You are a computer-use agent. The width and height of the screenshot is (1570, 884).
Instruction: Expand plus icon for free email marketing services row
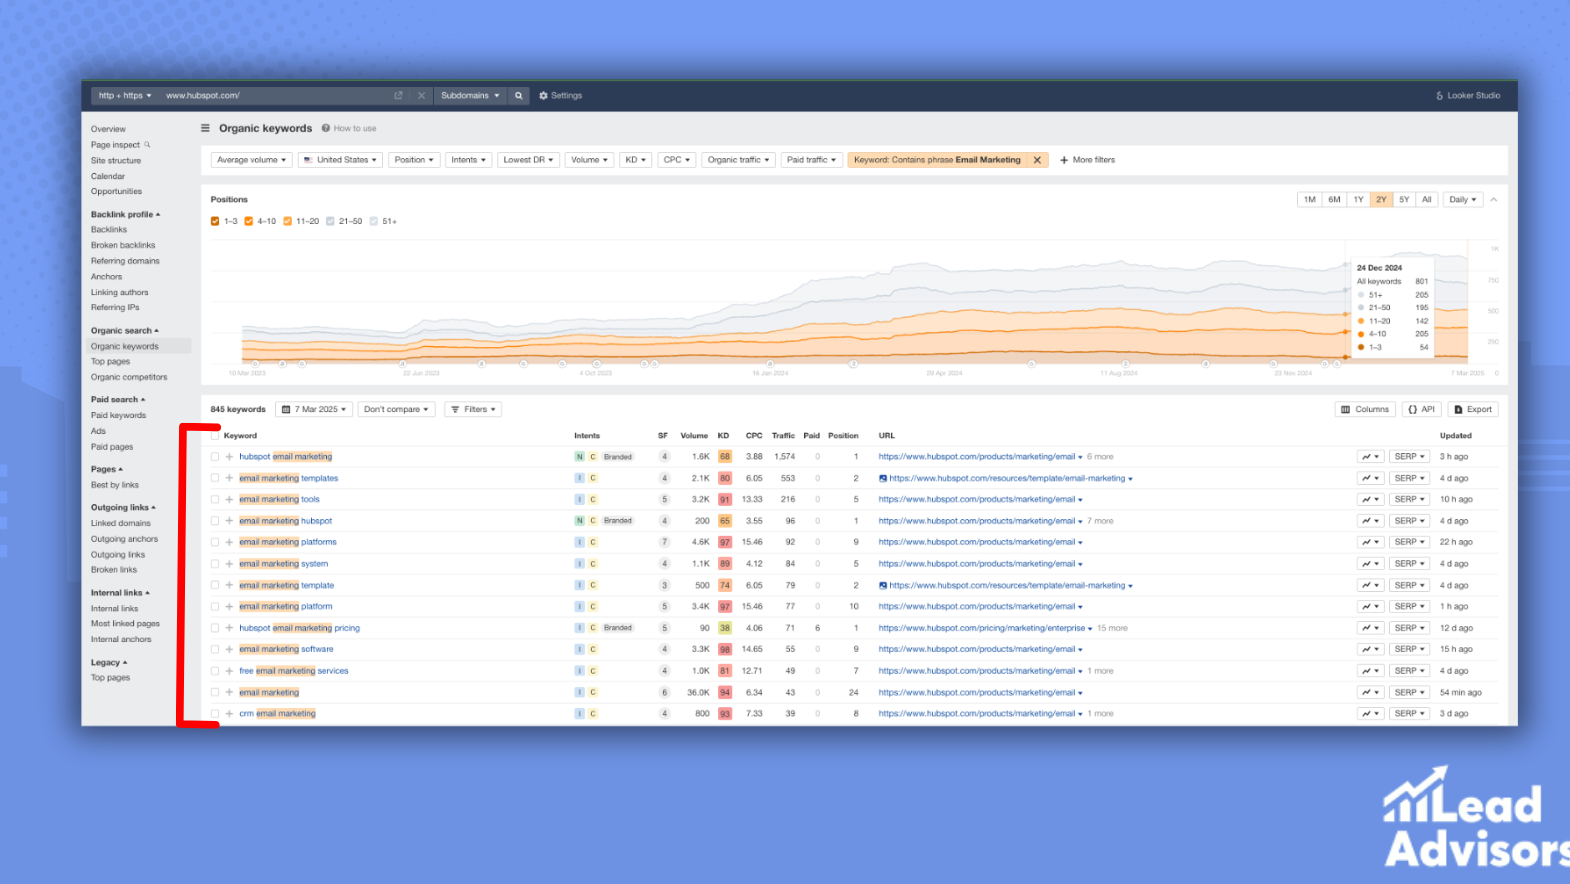(229, 671)
